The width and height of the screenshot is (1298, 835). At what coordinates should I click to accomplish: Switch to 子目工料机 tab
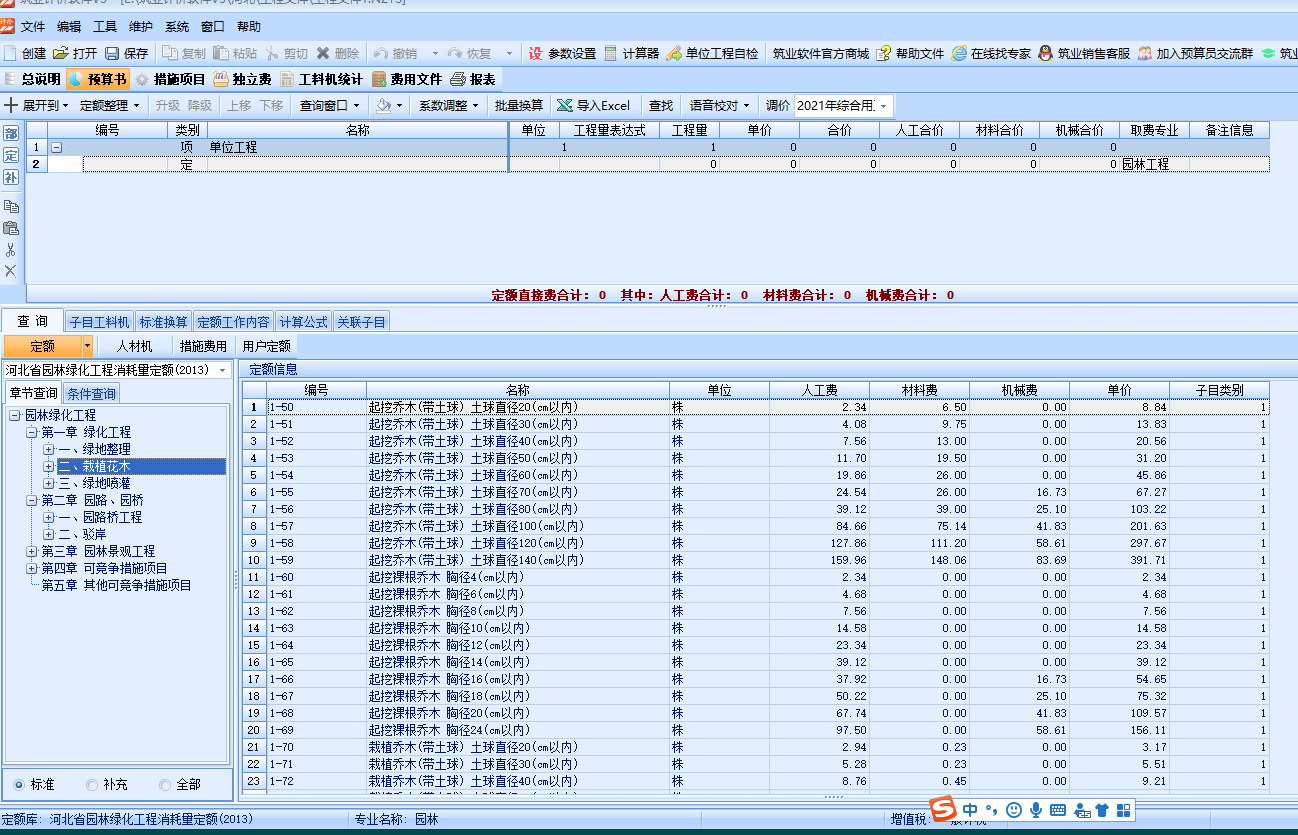[99, 322]
